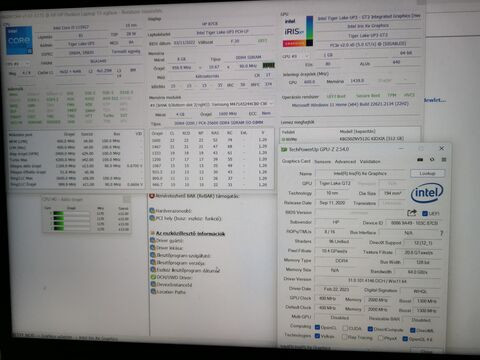
Task: Click 'Tiger Lake GT2' GPU value
Action: 335,183
